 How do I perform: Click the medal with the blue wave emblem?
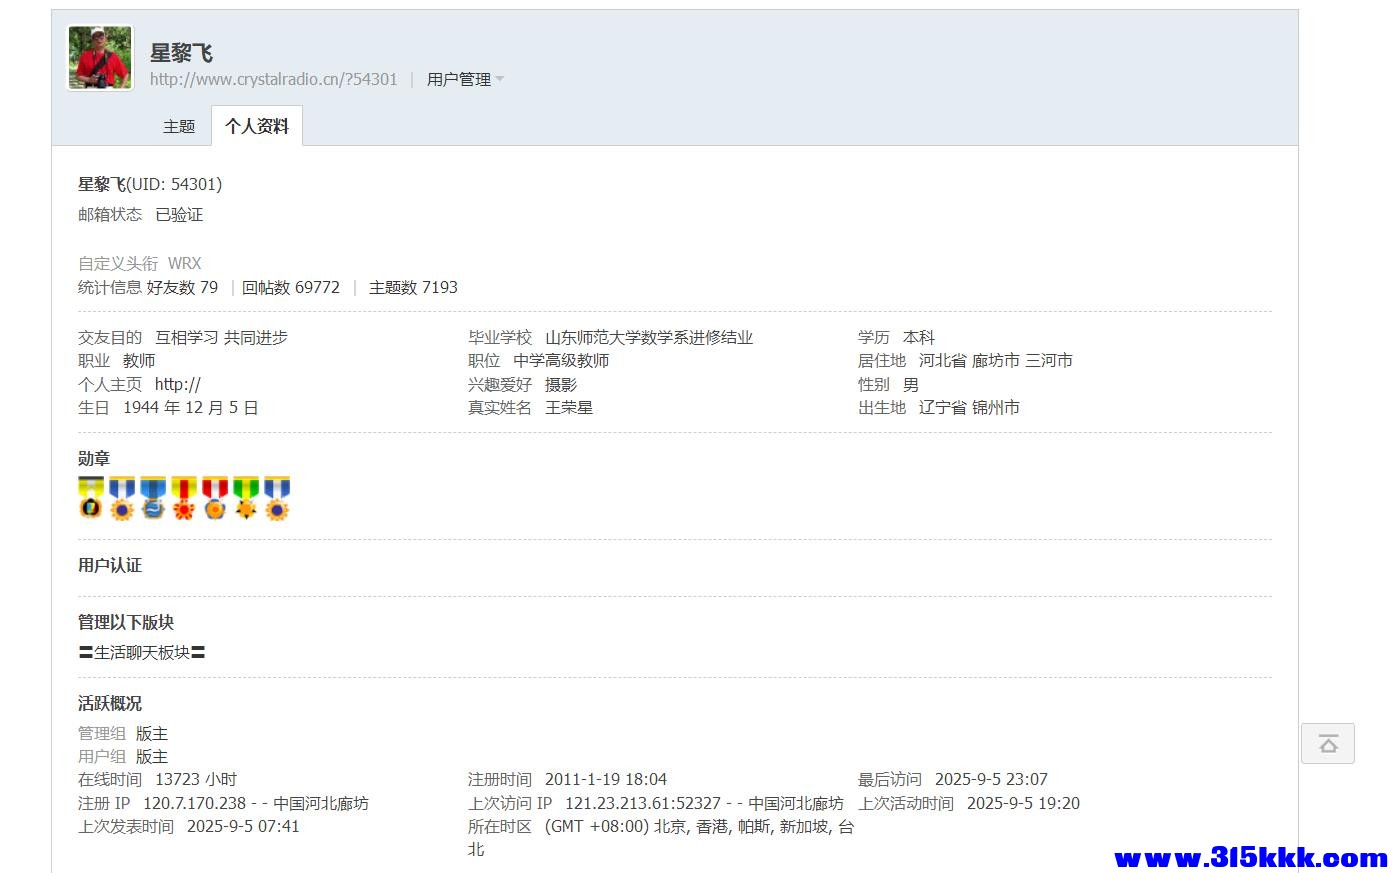[152, 497]
